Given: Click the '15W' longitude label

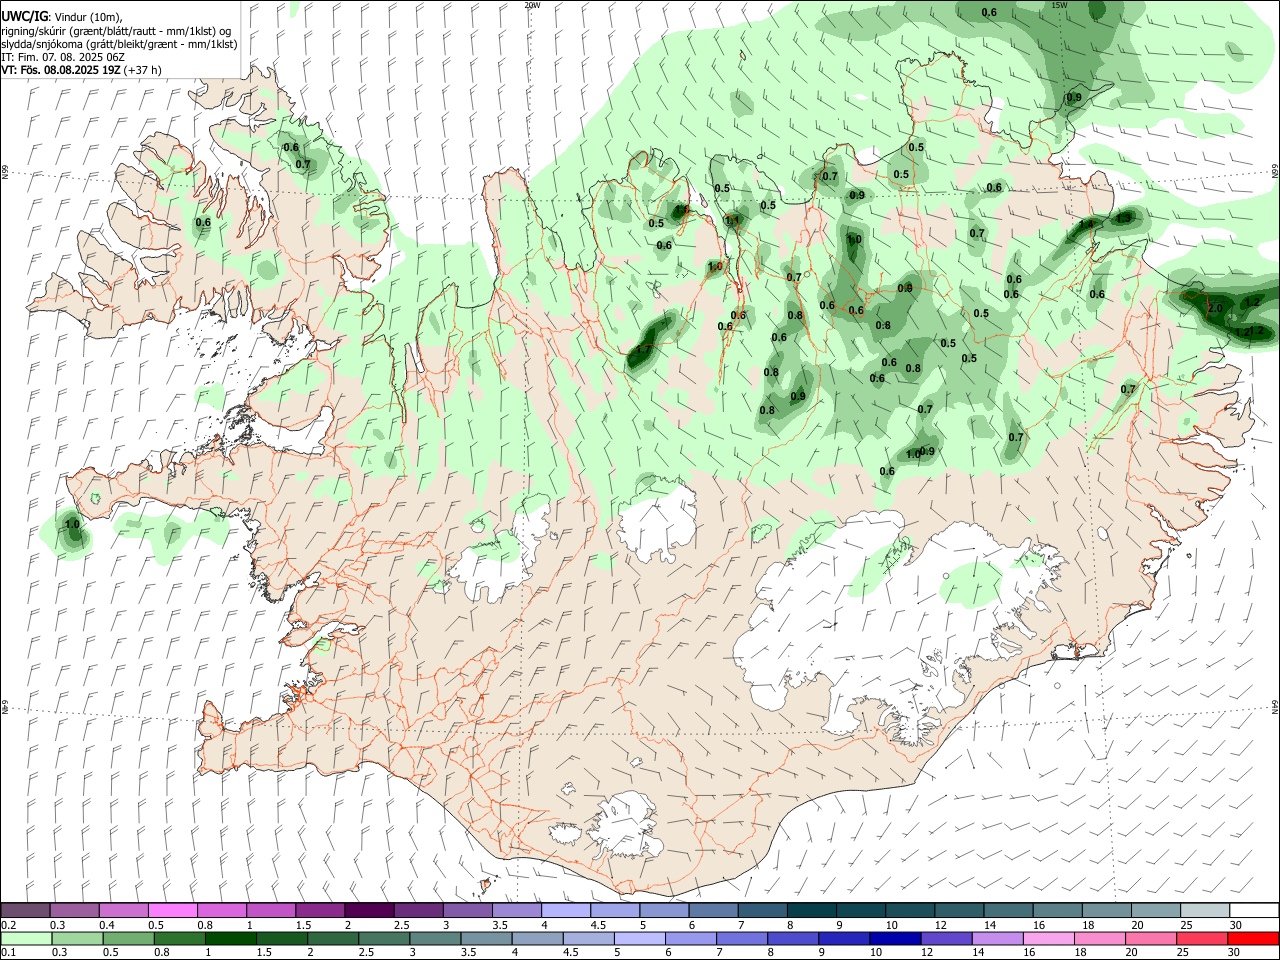Looking at the screenshot, I should tap(1059, 5).
